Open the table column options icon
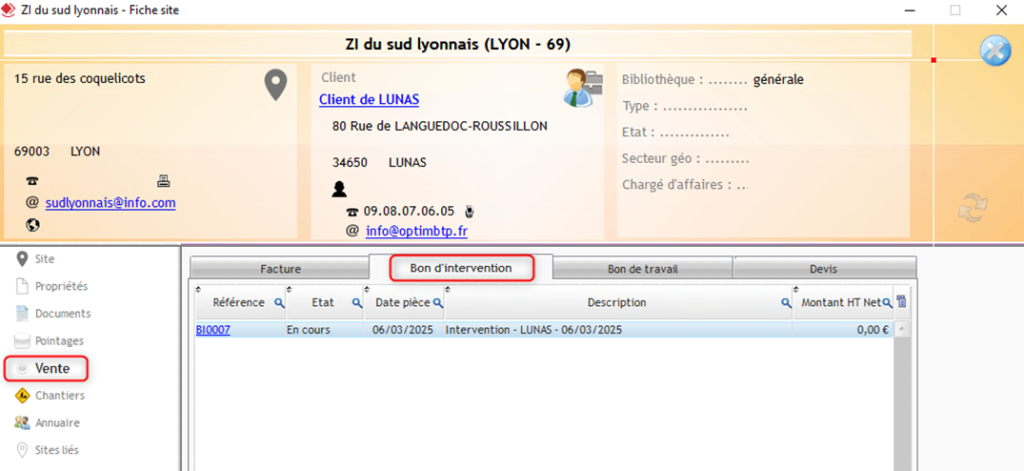The height and width of the screenshot is (471, 1024). (902, 303)
